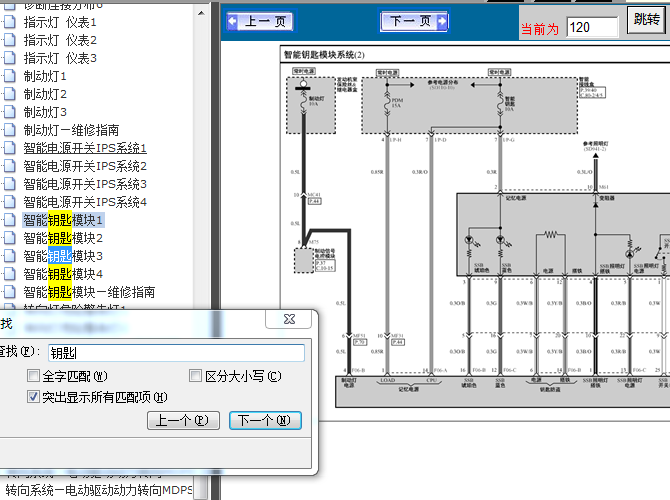
Task: Open the 指示灯 仪表3 entry
Action: tap(60, 58)
